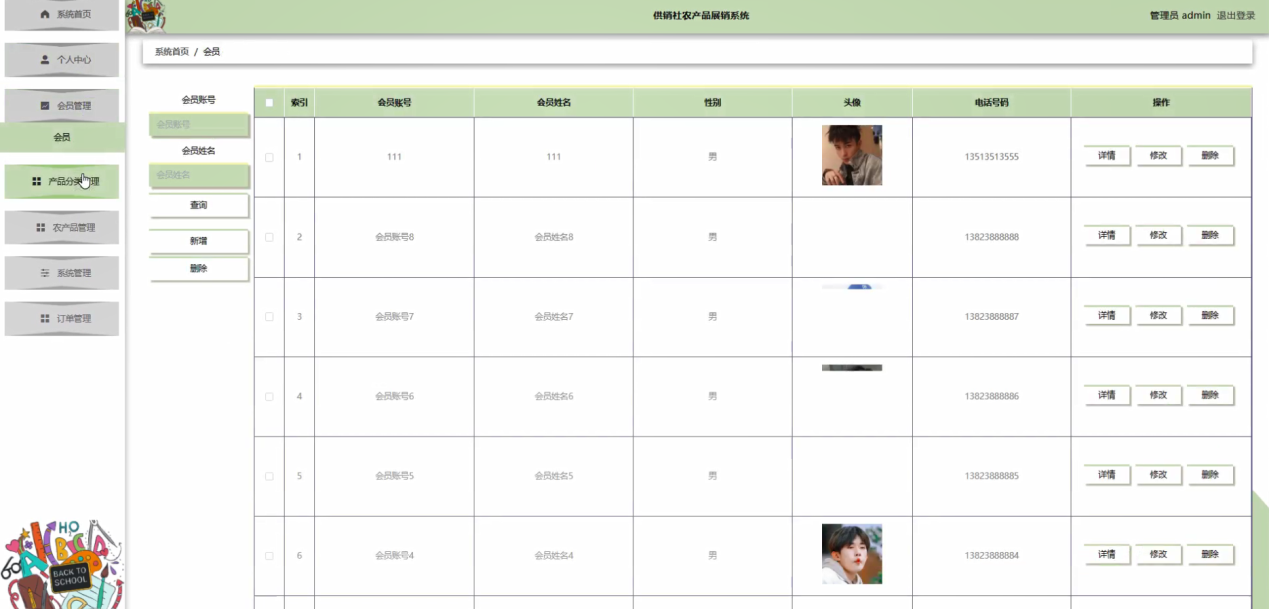The width and height of the screenshot is (1269, 609).
Task: Click the sliders icon beside 系统管理
Action: 45,273
